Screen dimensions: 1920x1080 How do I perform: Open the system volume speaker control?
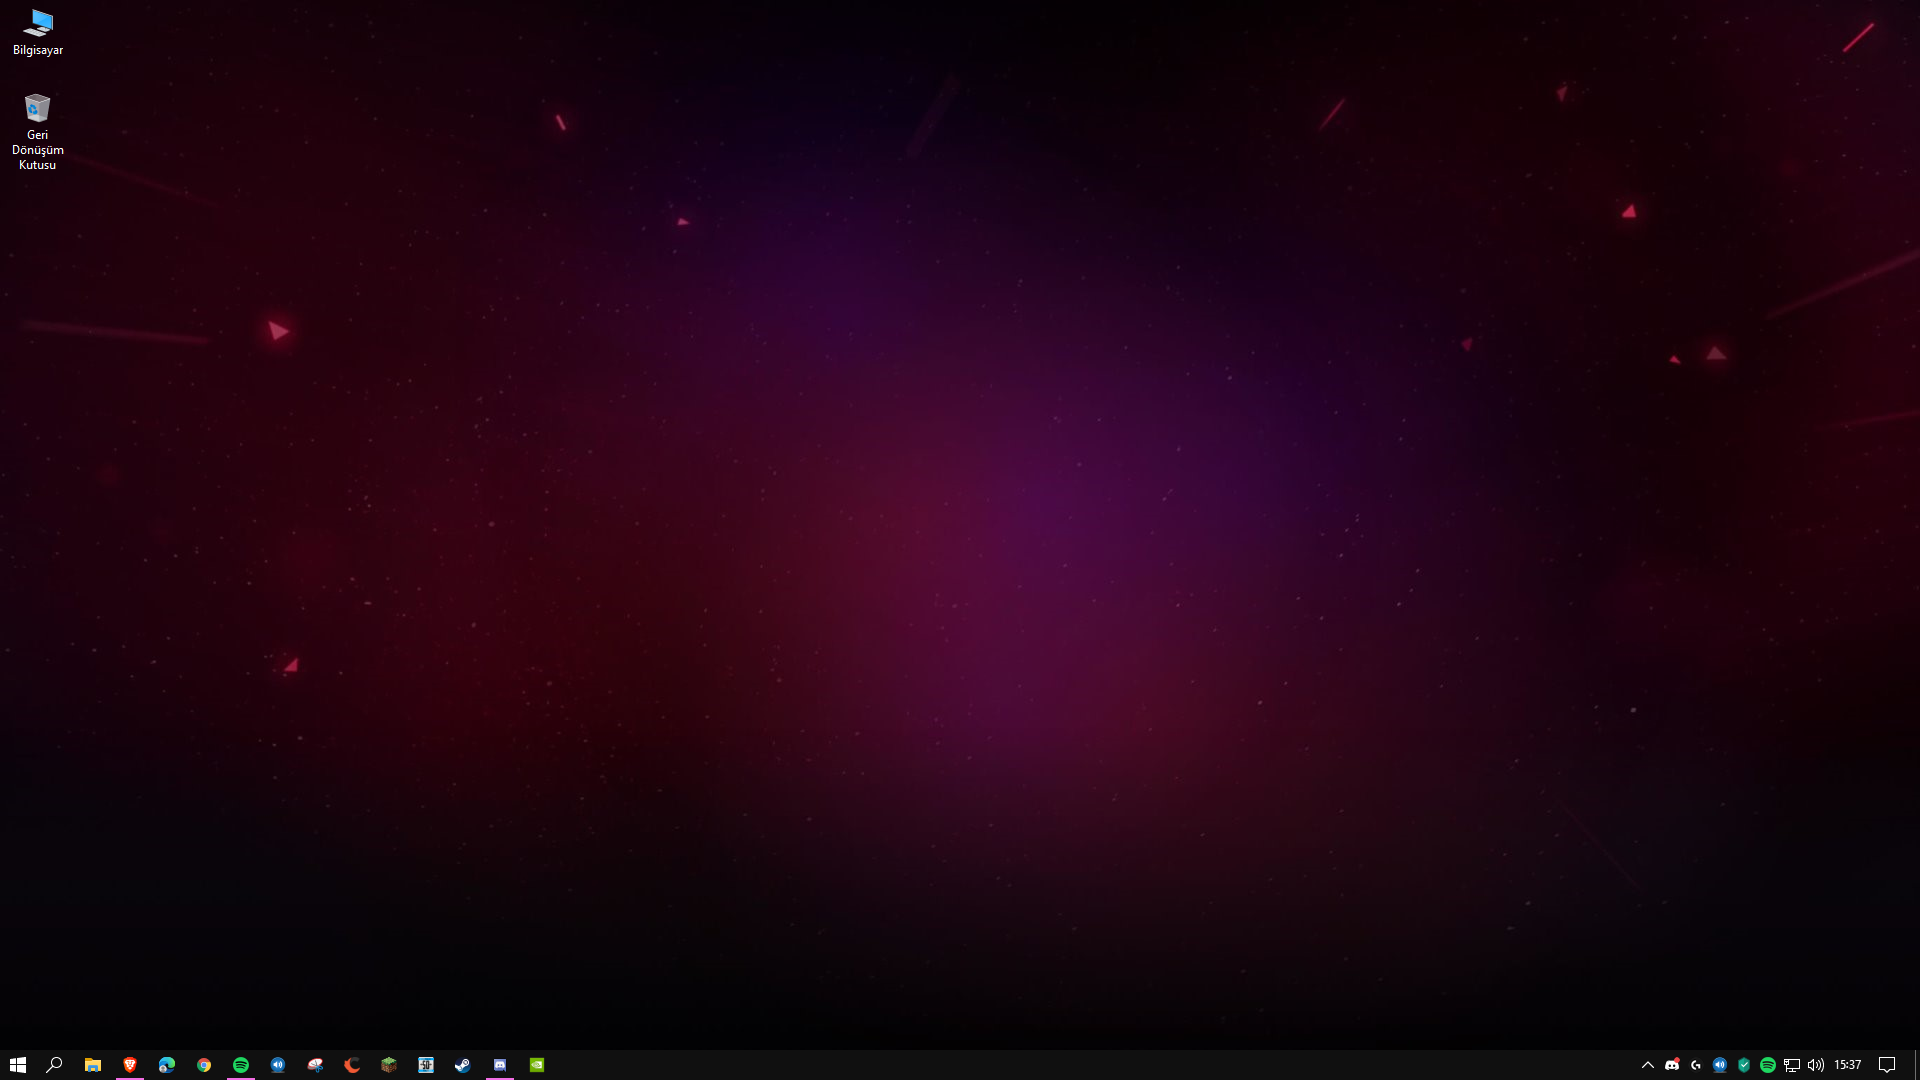coord(1816,1065)
